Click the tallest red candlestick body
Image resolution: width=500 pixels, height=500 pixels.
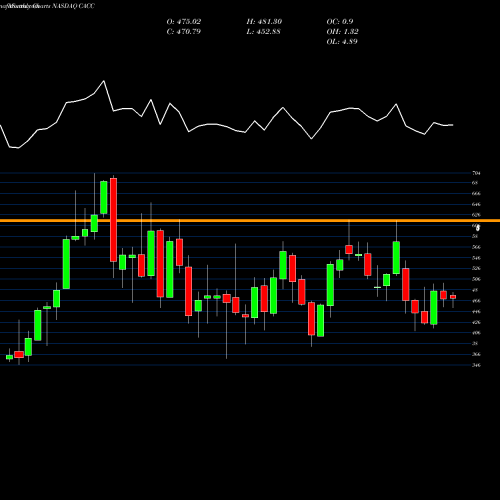pyautogui.click(x=113, y=220)
